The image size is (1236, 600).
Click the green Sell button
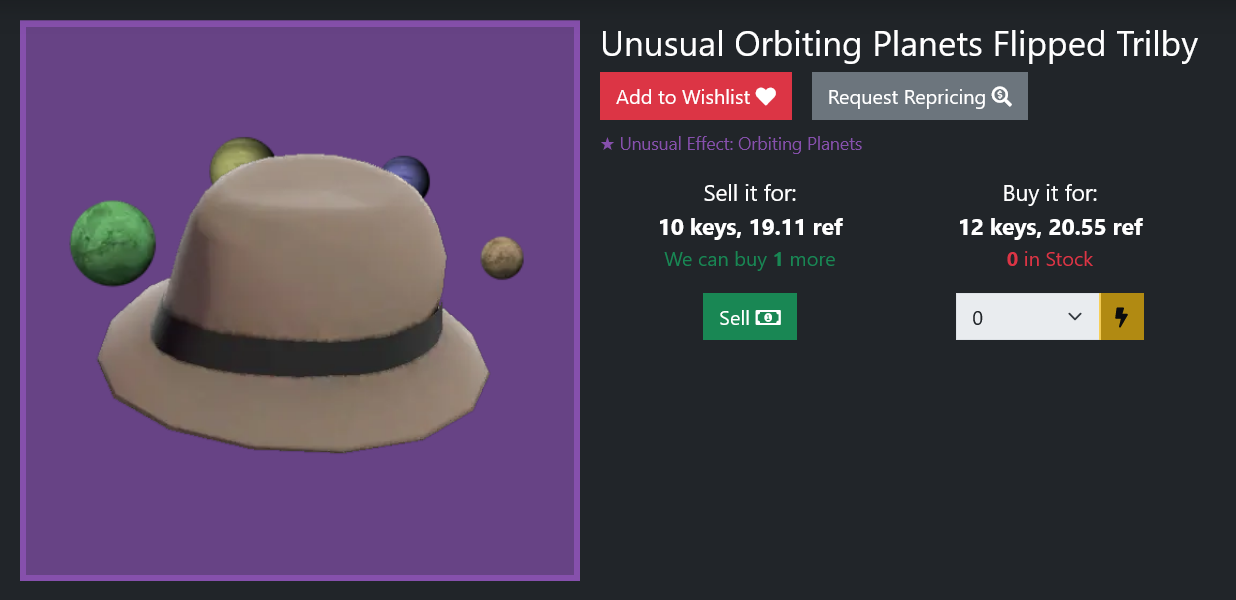750,317
